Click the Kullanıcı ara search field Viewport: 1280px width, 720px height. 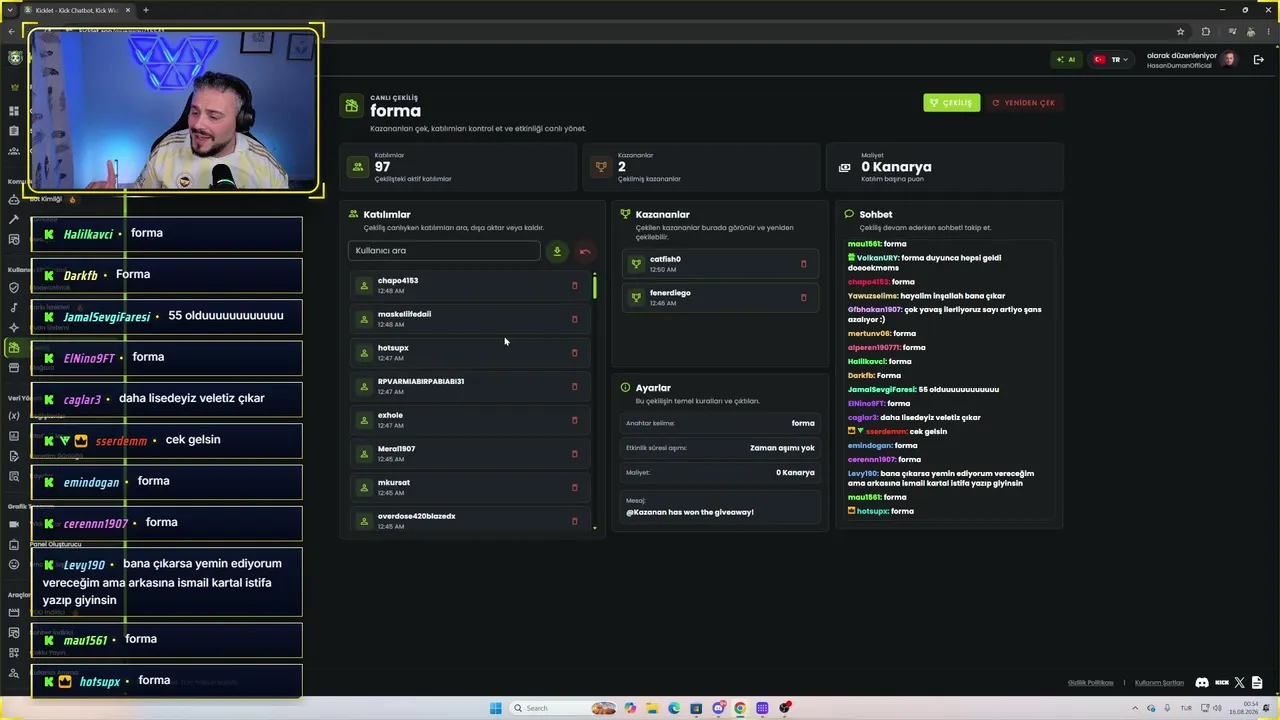(x=444, y=251)
